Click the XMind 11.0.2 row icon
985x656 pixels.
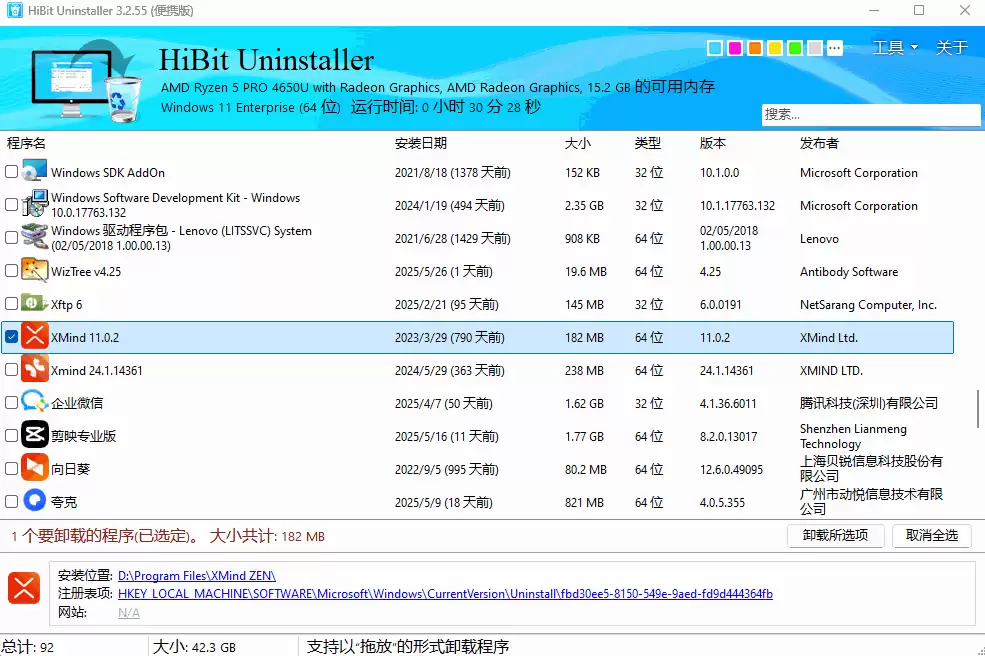point(35,337)
